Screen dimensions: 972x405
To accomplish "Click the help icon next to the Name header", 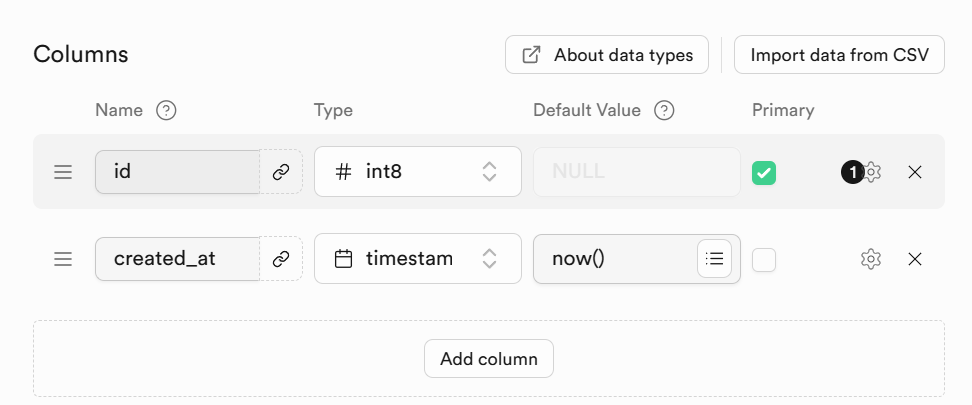I will click(167, 110).
